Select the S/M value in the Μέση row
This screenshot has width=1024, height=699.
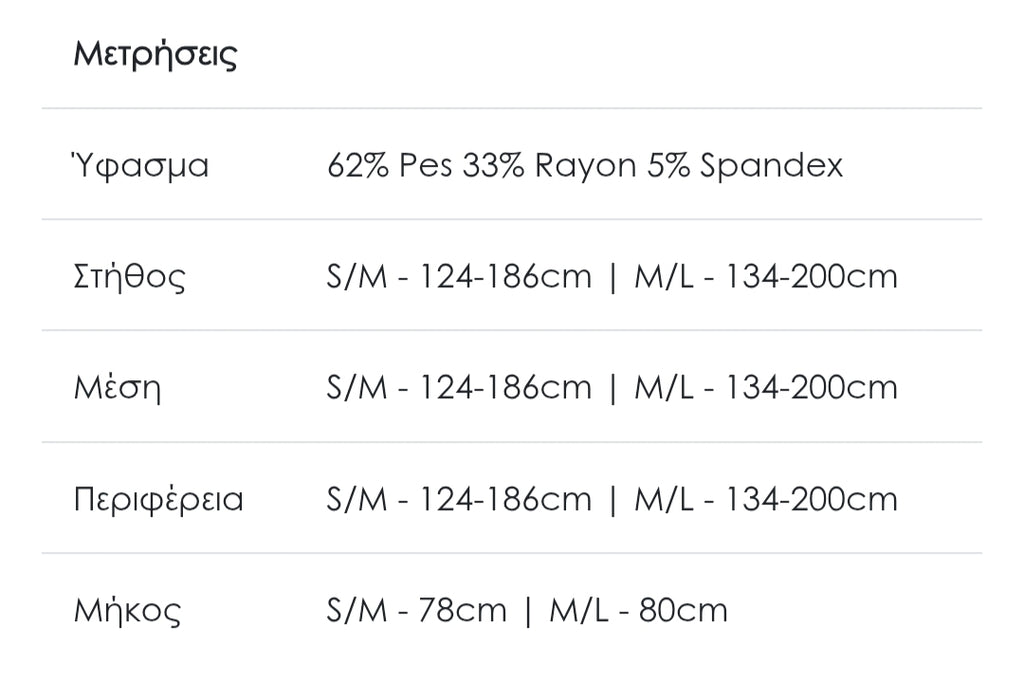[x=459, y=387]
